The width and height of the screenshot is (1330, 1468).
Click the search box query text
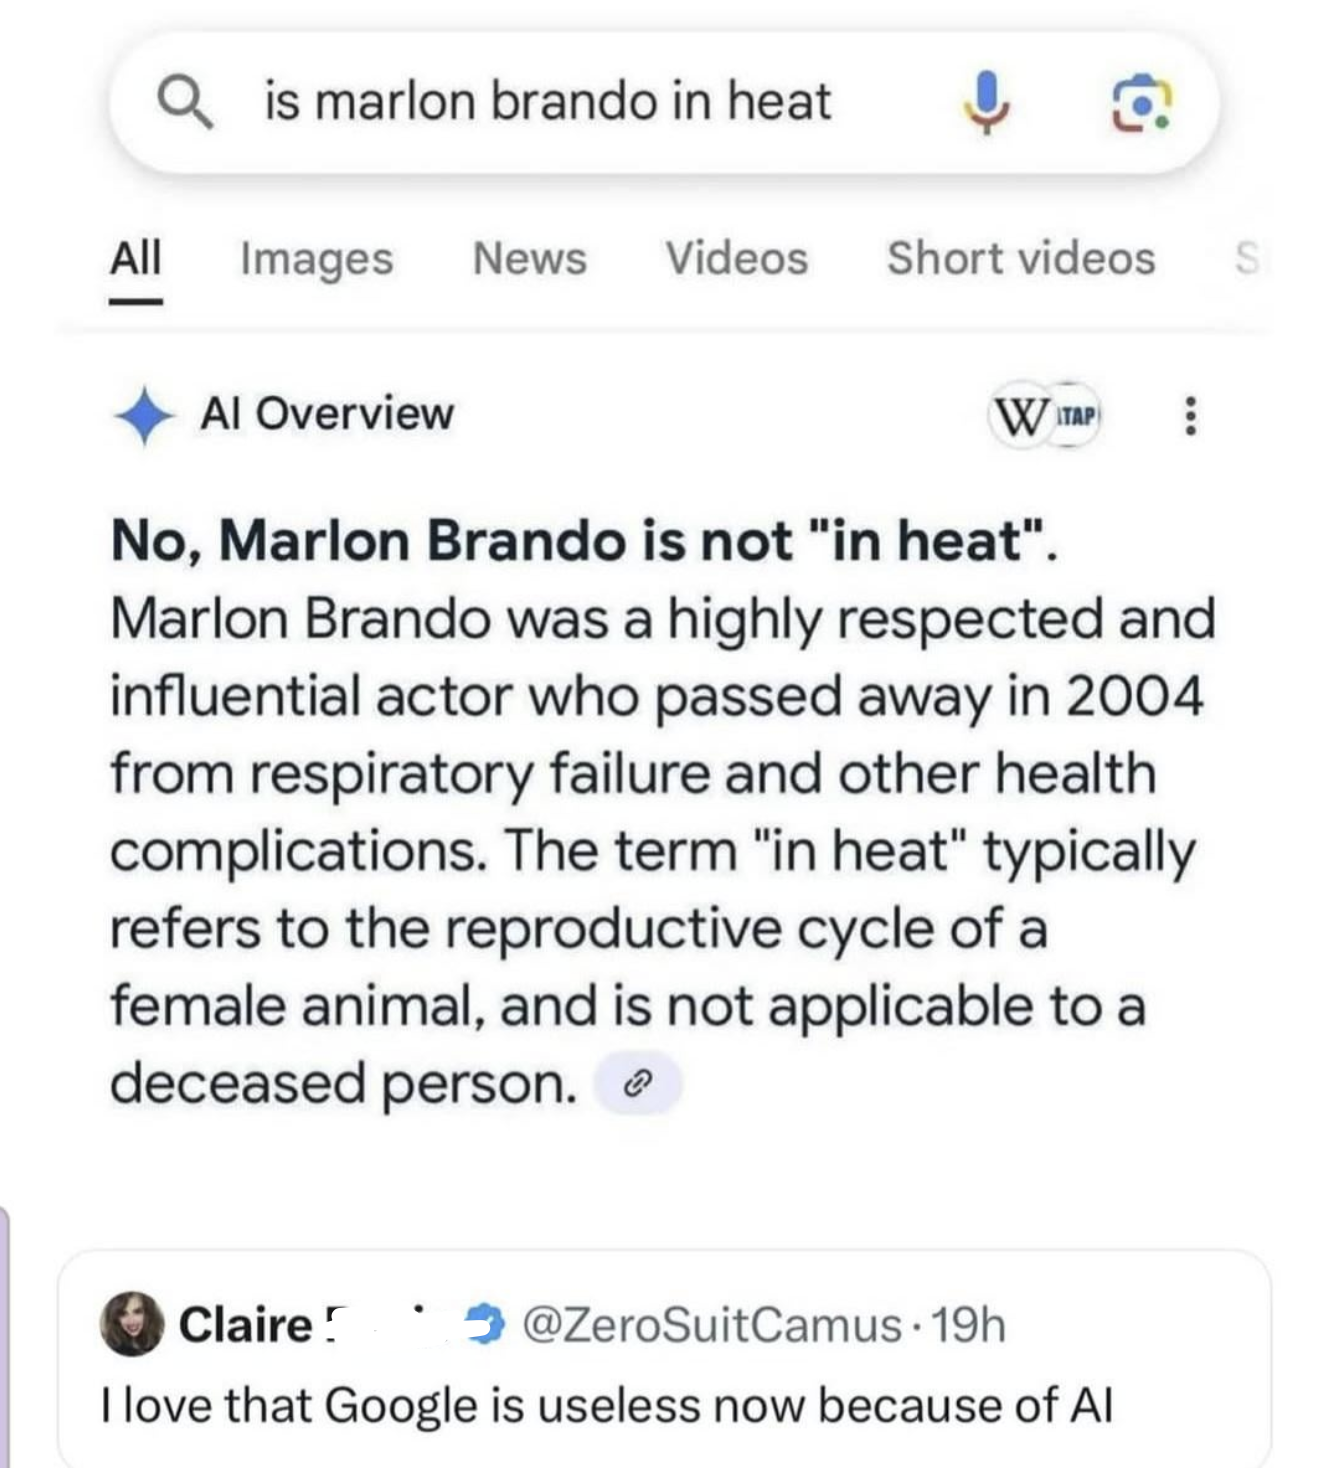(547, 102)
